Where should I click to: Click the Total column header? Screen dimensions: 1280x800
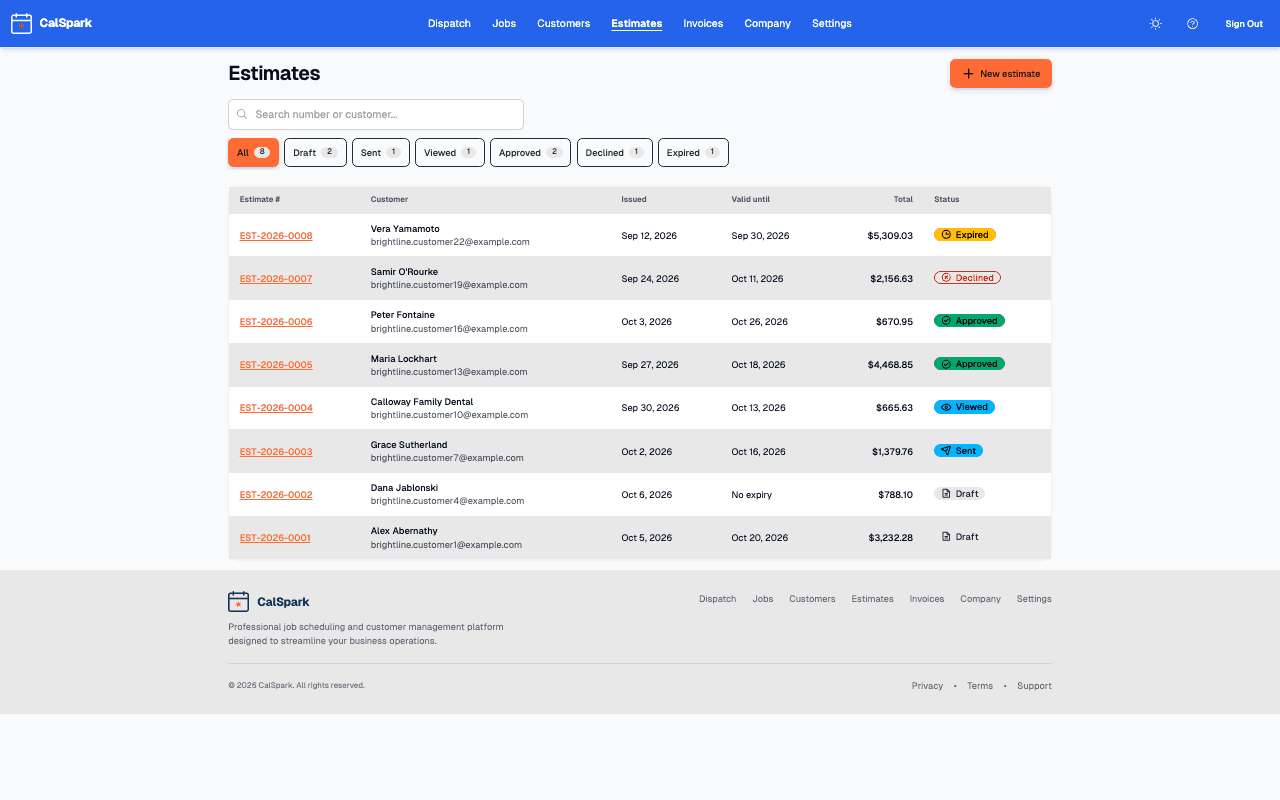(x=903, y=199)
